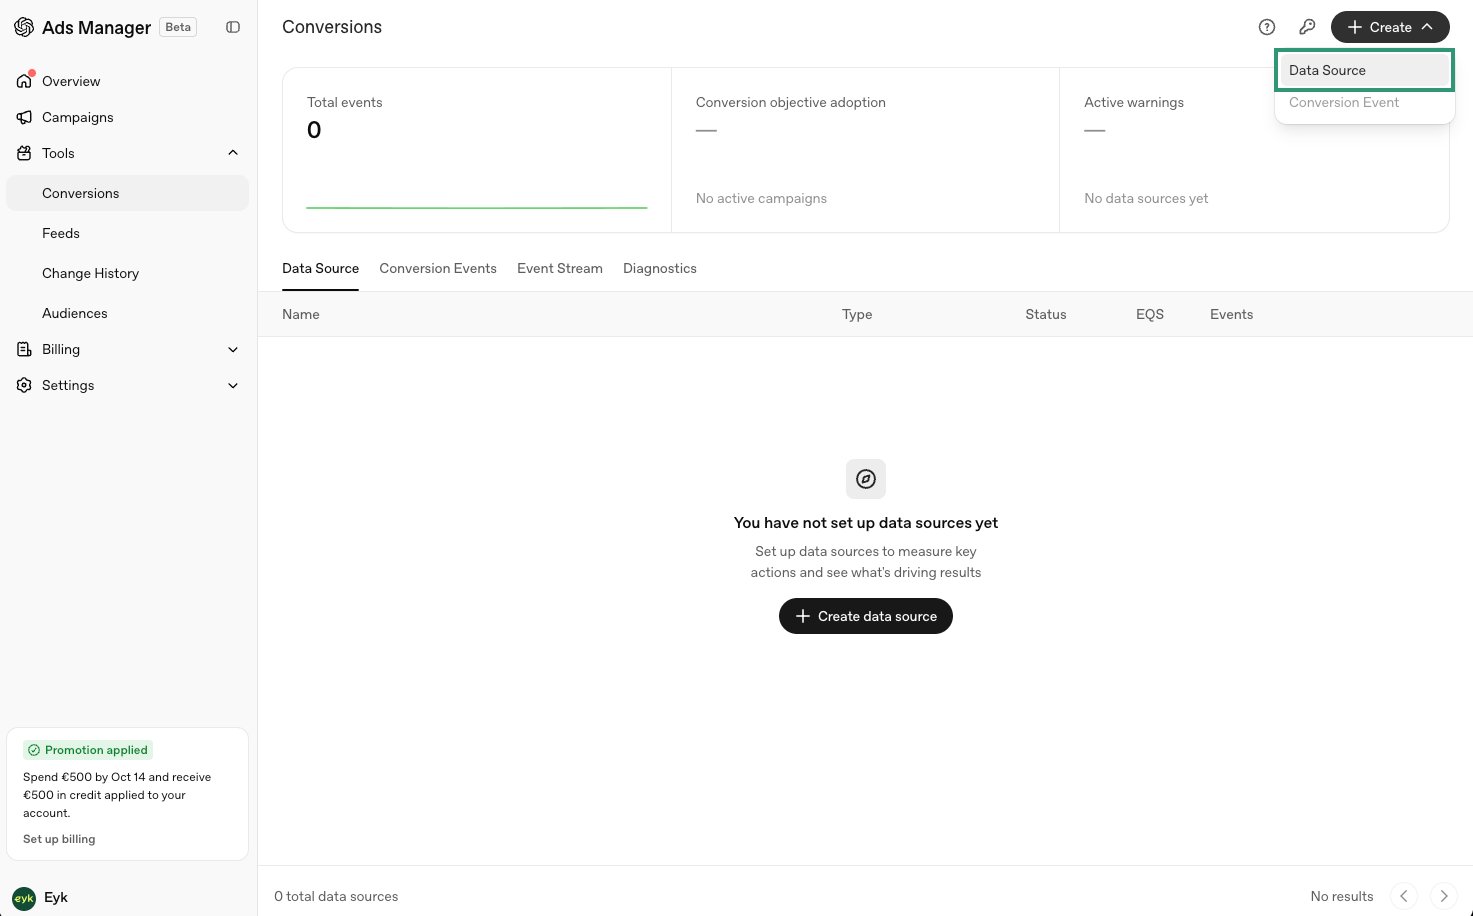The height and width of the screenshot is (916, 1473).
Task: Click the EQS column header
Action: (x=1150, y=314)
